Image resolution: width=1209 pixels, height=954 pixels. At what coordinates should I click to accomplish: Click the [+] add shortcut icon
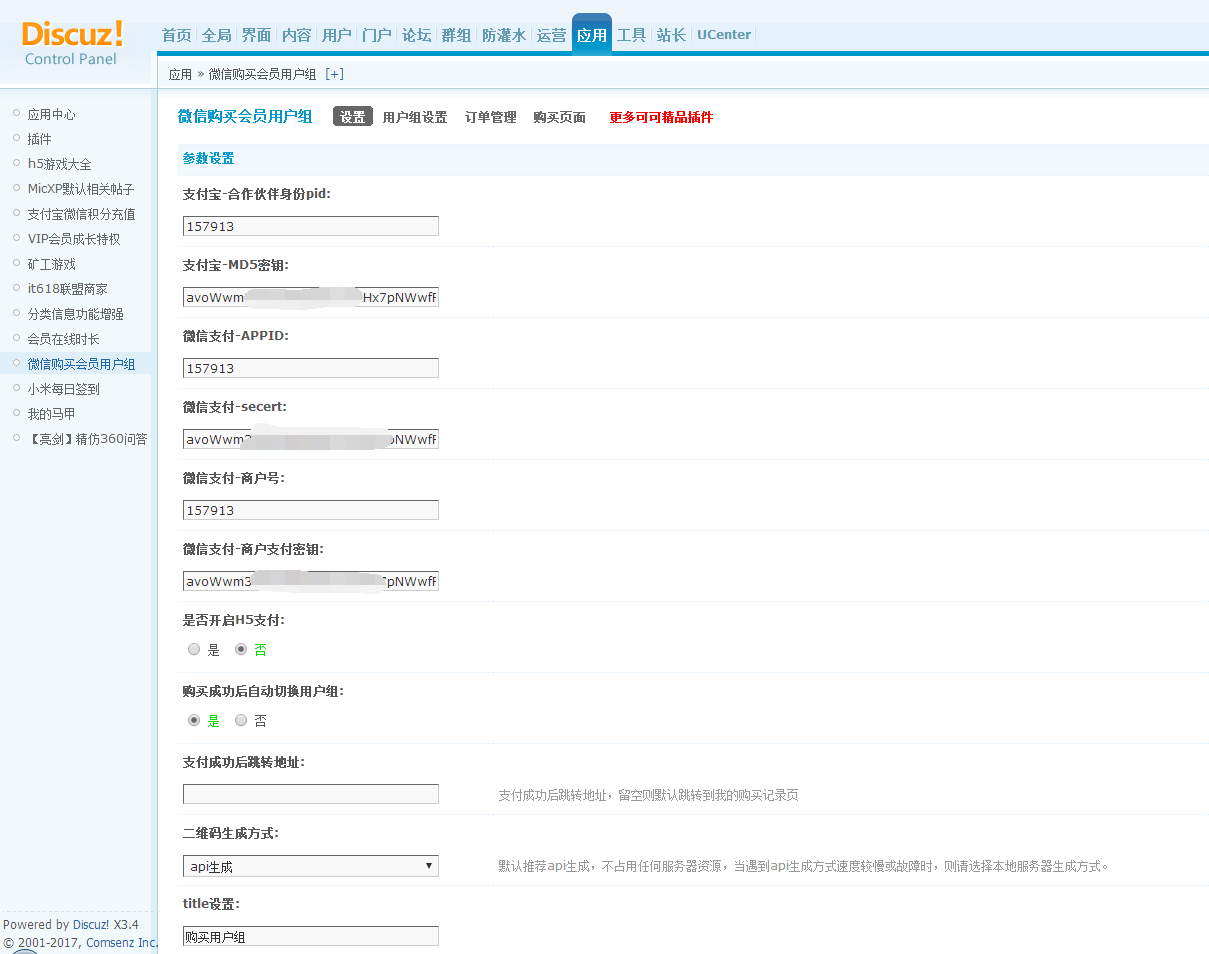click(335, 74)
